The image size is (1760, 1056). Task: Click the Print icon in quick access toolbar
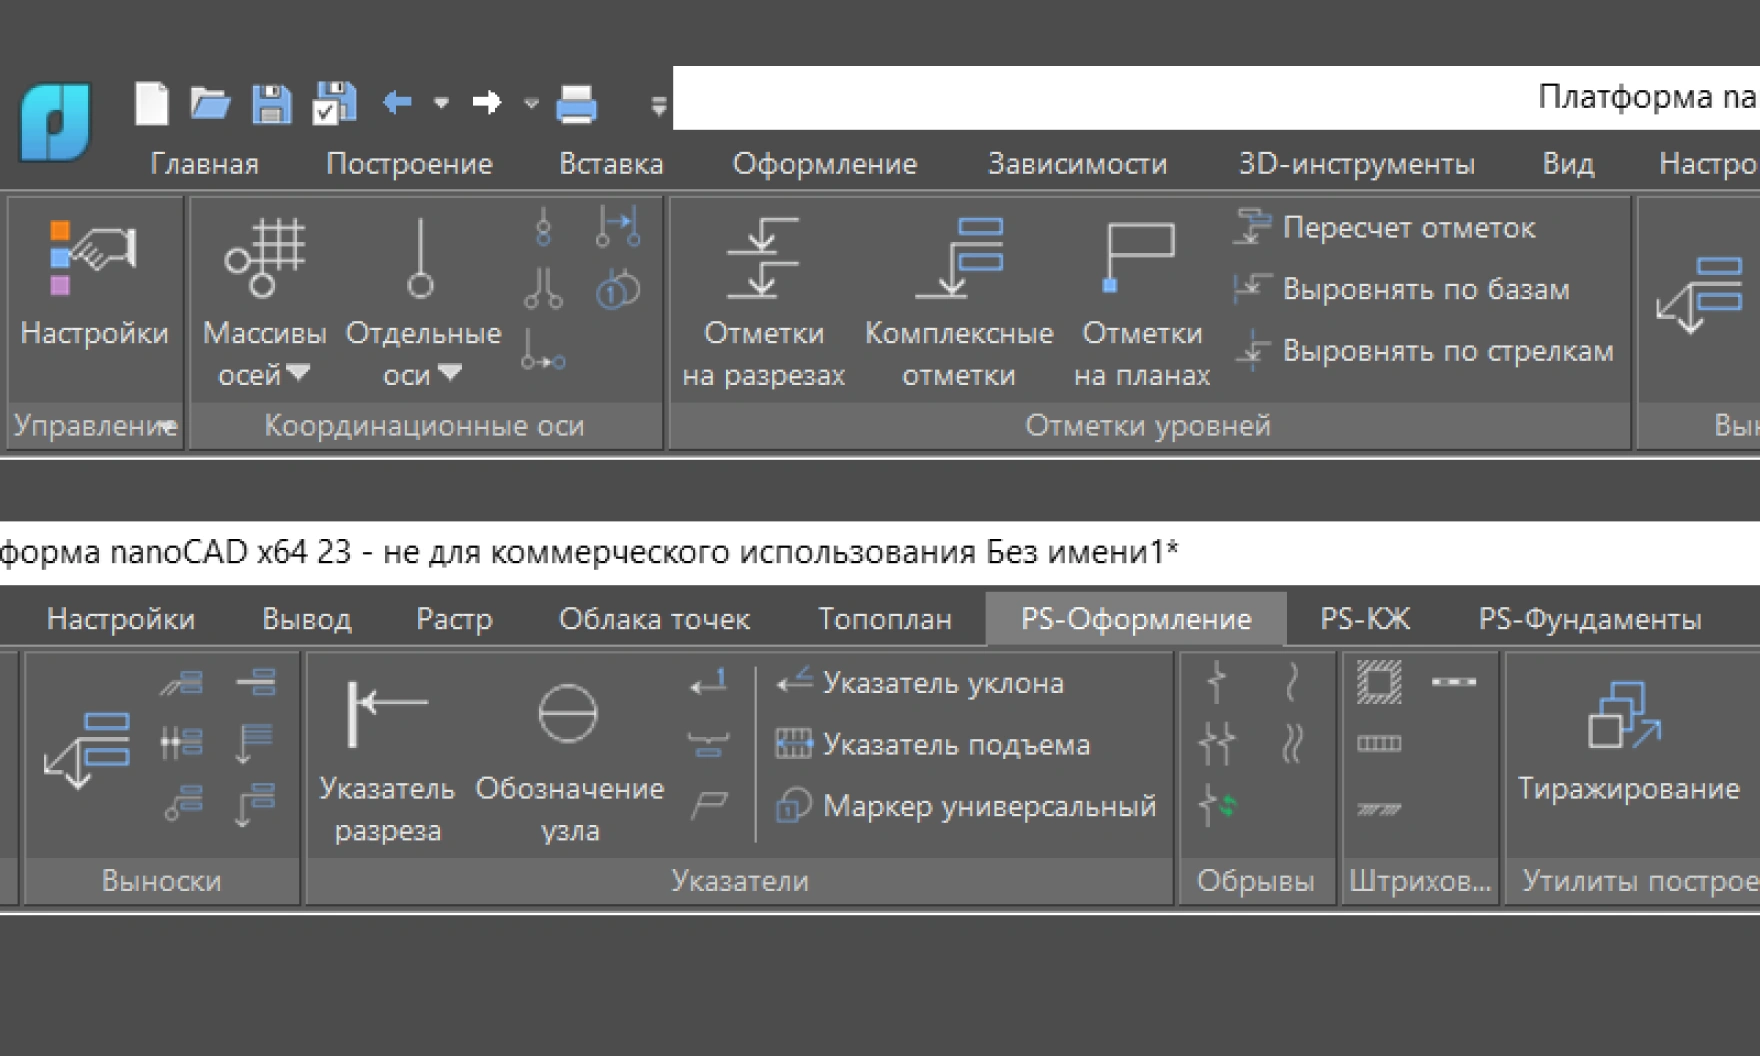[576, 103]
